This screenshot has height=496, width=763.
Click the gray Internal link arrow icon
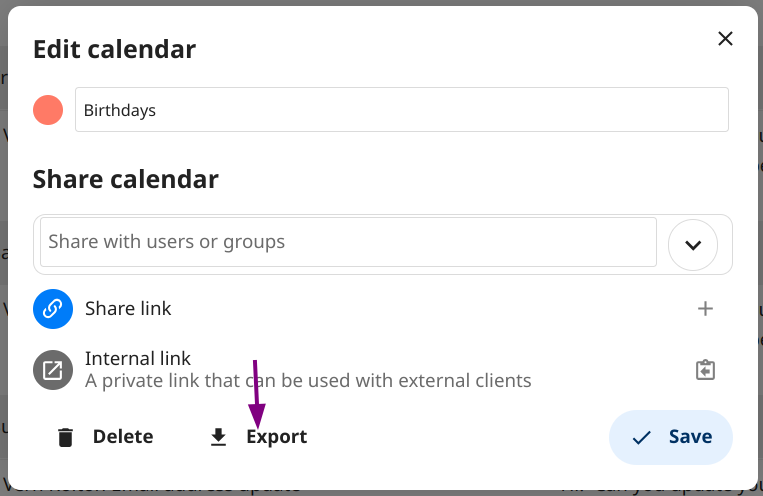53,370
